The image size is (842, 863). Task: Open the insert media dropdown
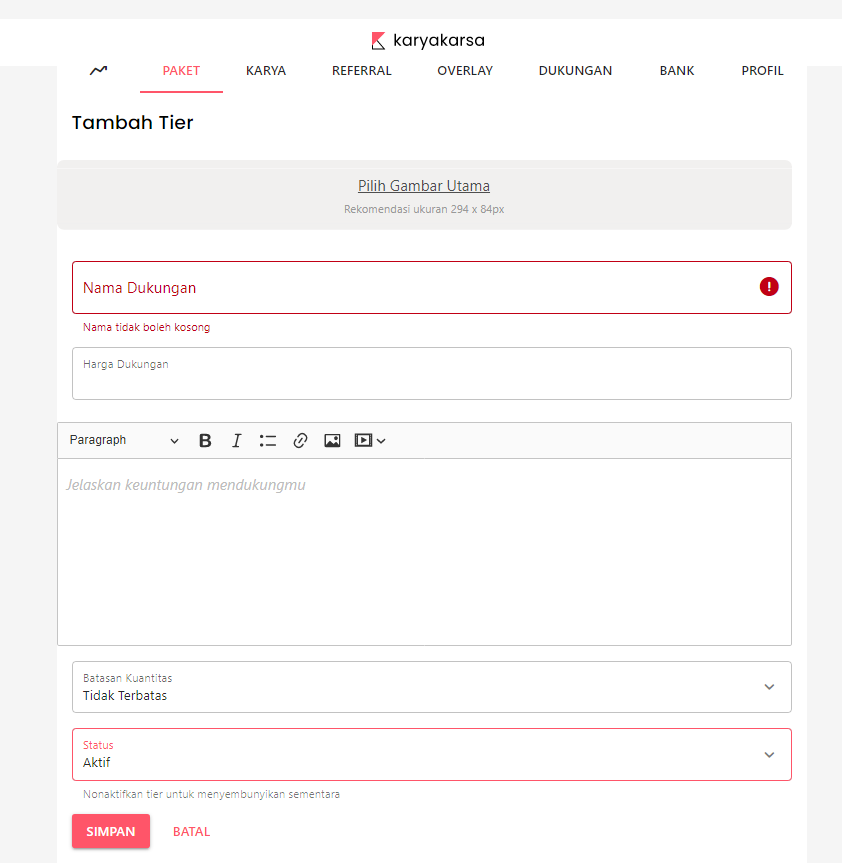coord(370,441)
